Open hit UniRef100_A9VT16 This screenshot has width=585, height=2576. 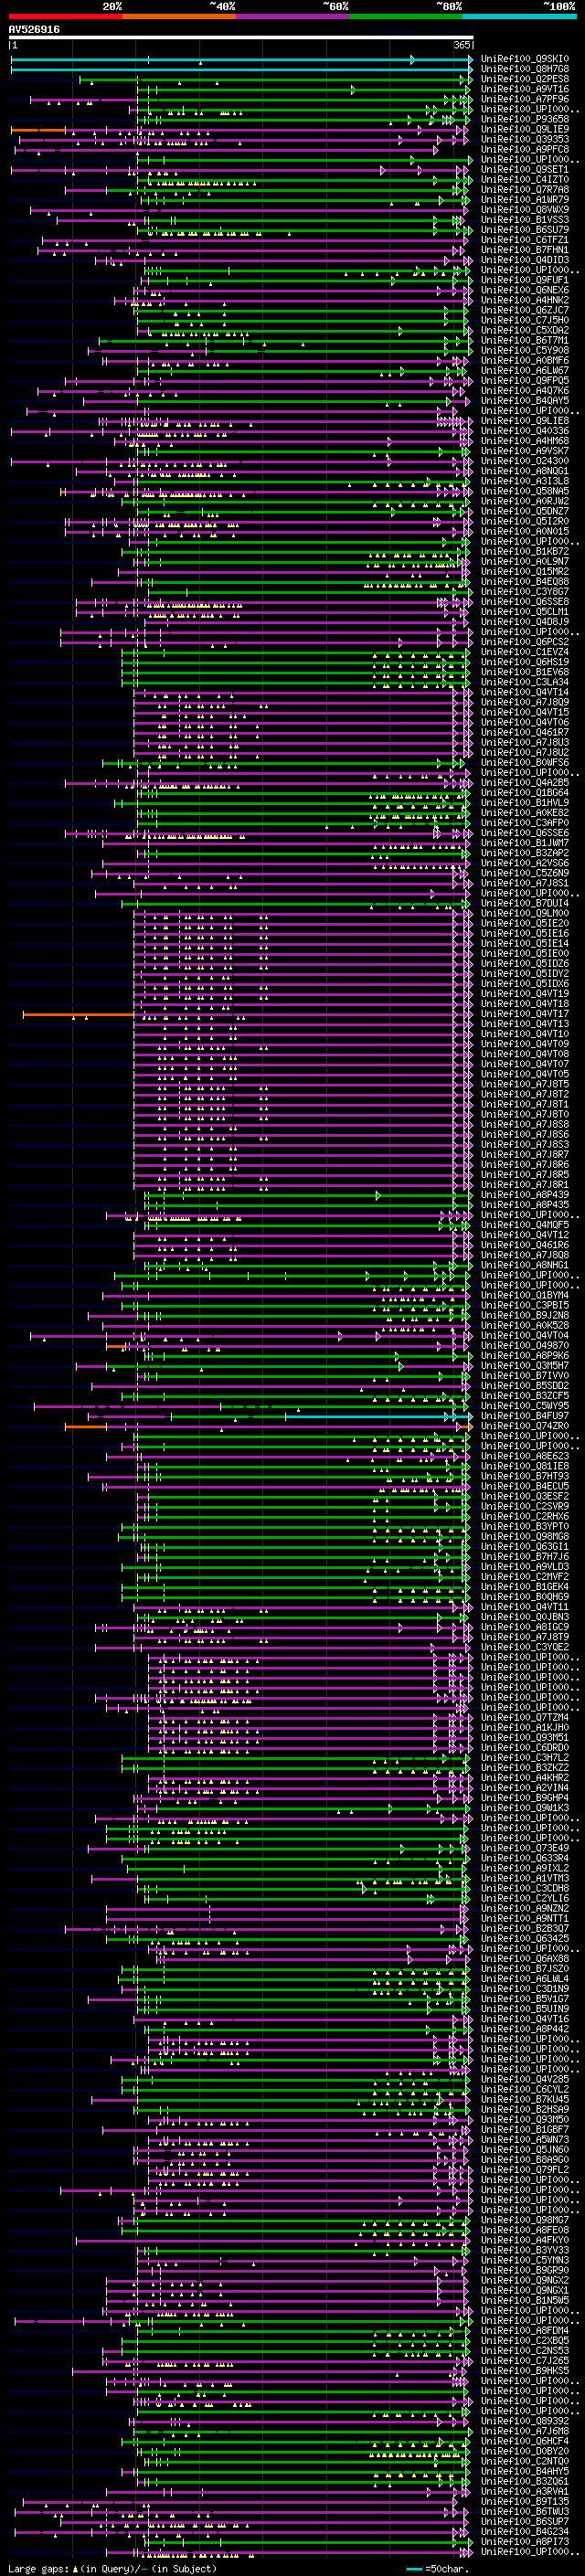click(525, 89)
